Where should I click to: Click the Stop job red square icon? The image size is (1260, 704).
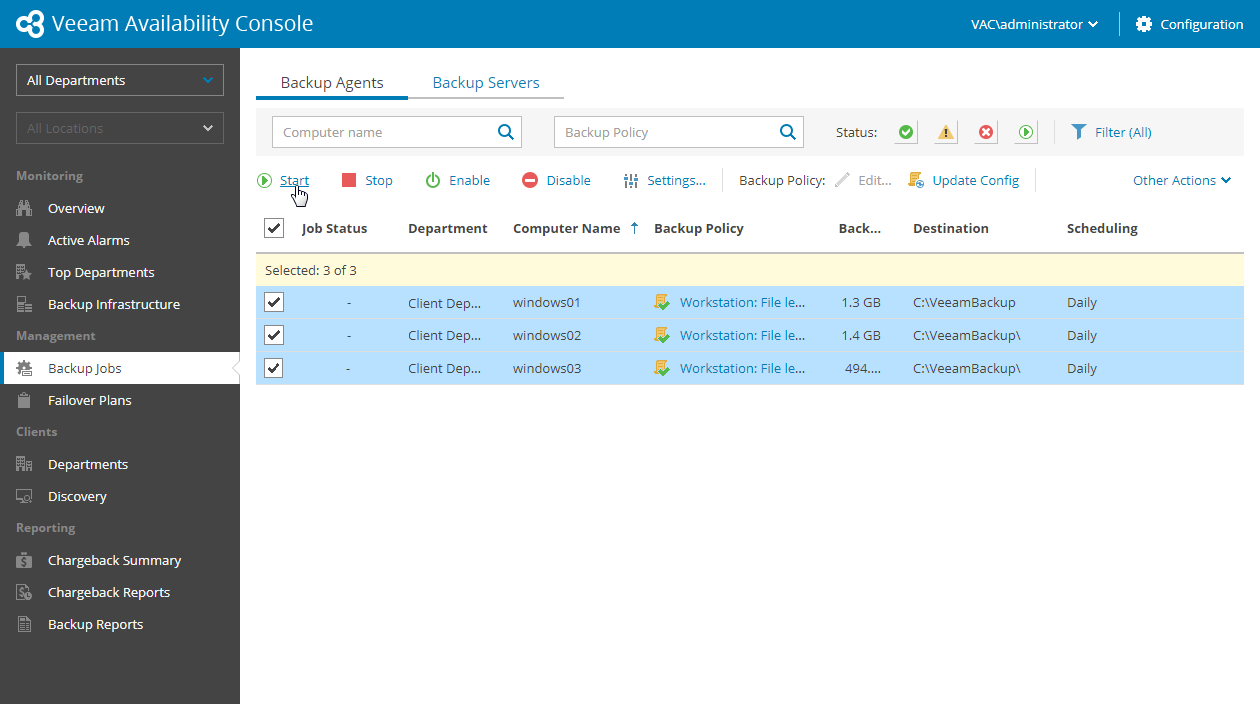349,181
